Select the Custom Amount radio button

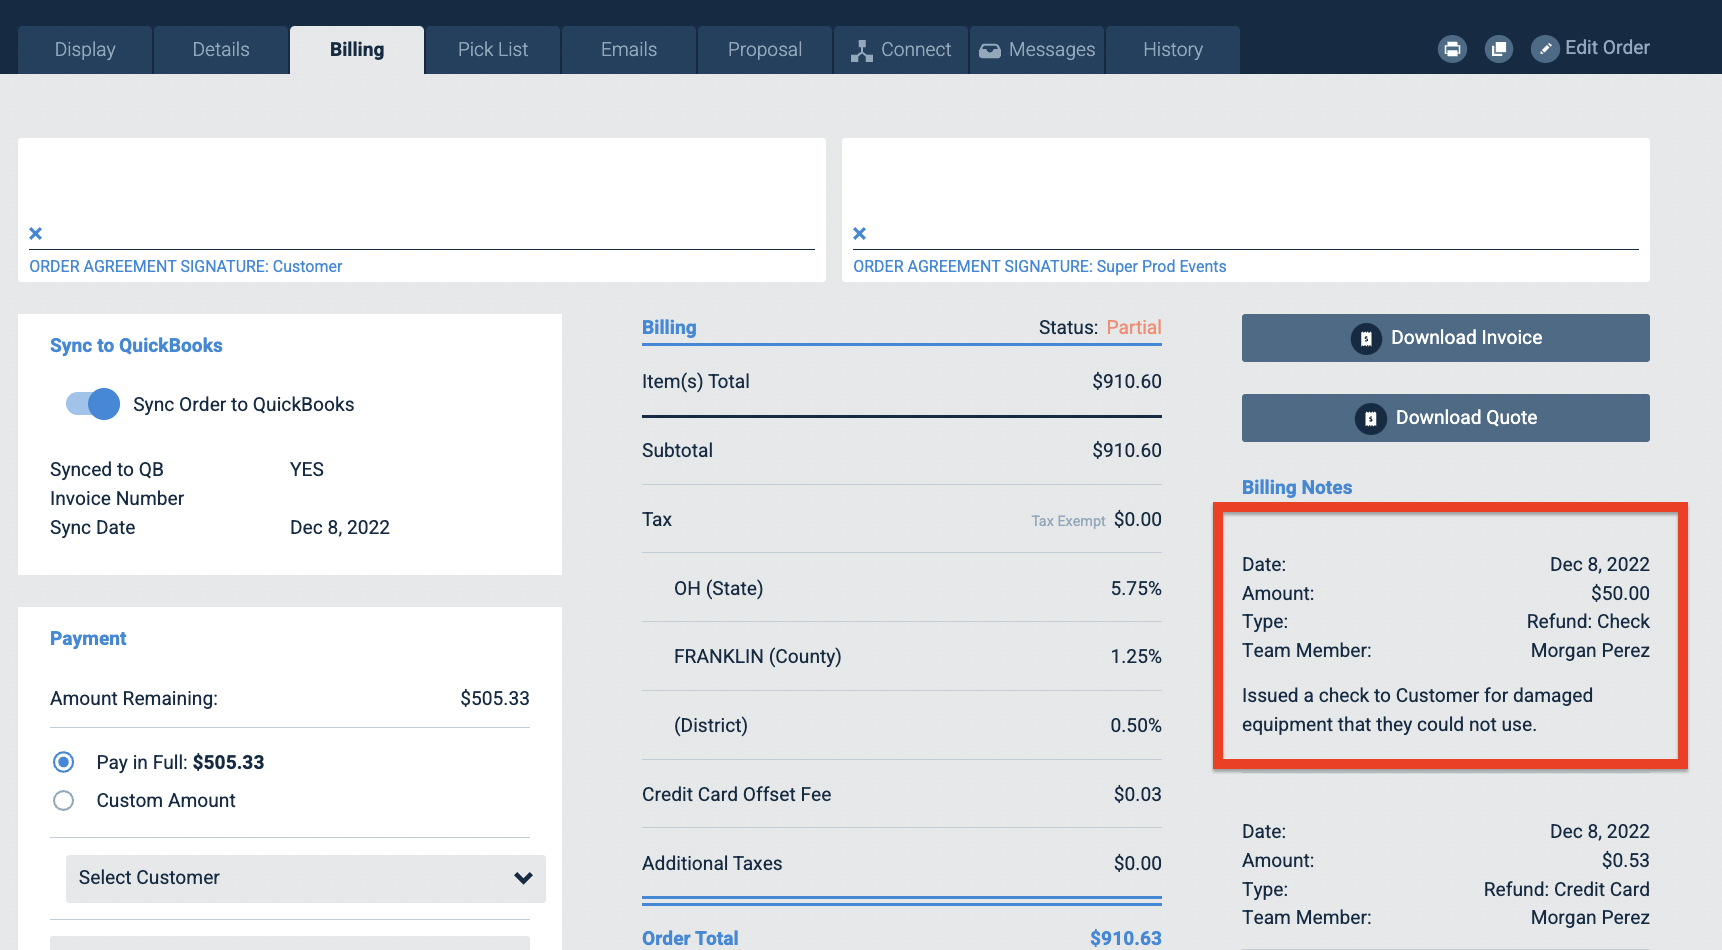[63, 800]
